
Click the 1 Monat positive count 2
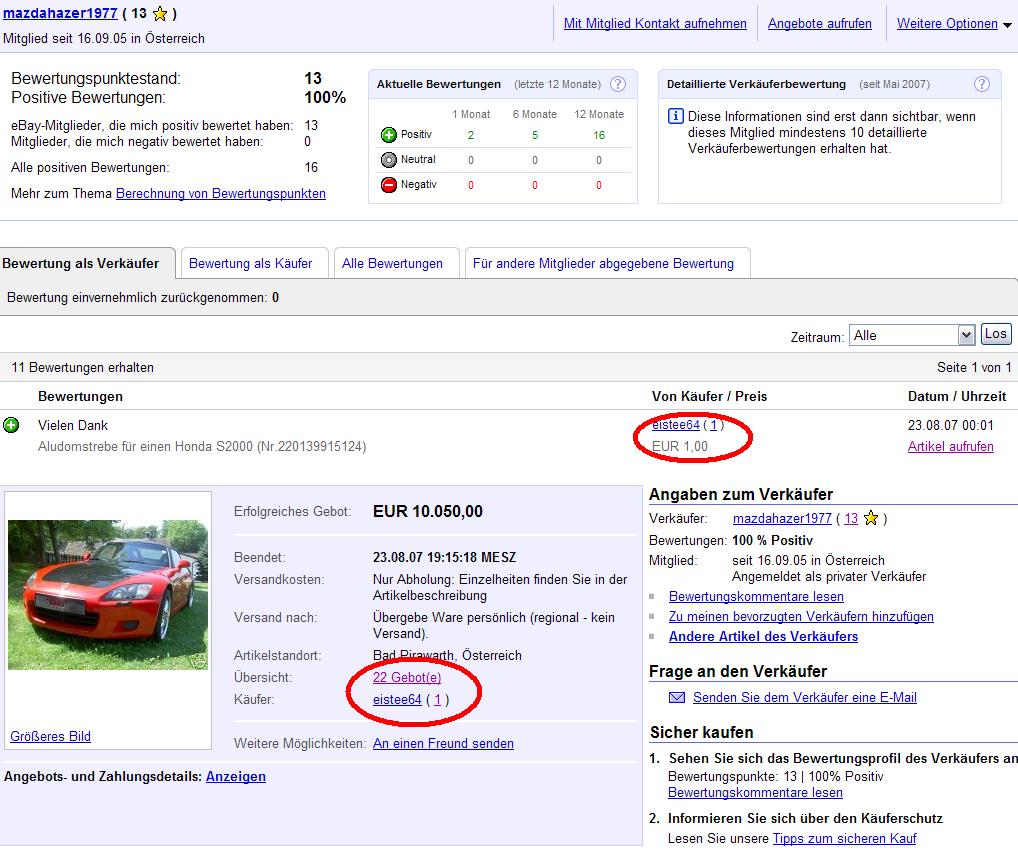coord(471,135)
